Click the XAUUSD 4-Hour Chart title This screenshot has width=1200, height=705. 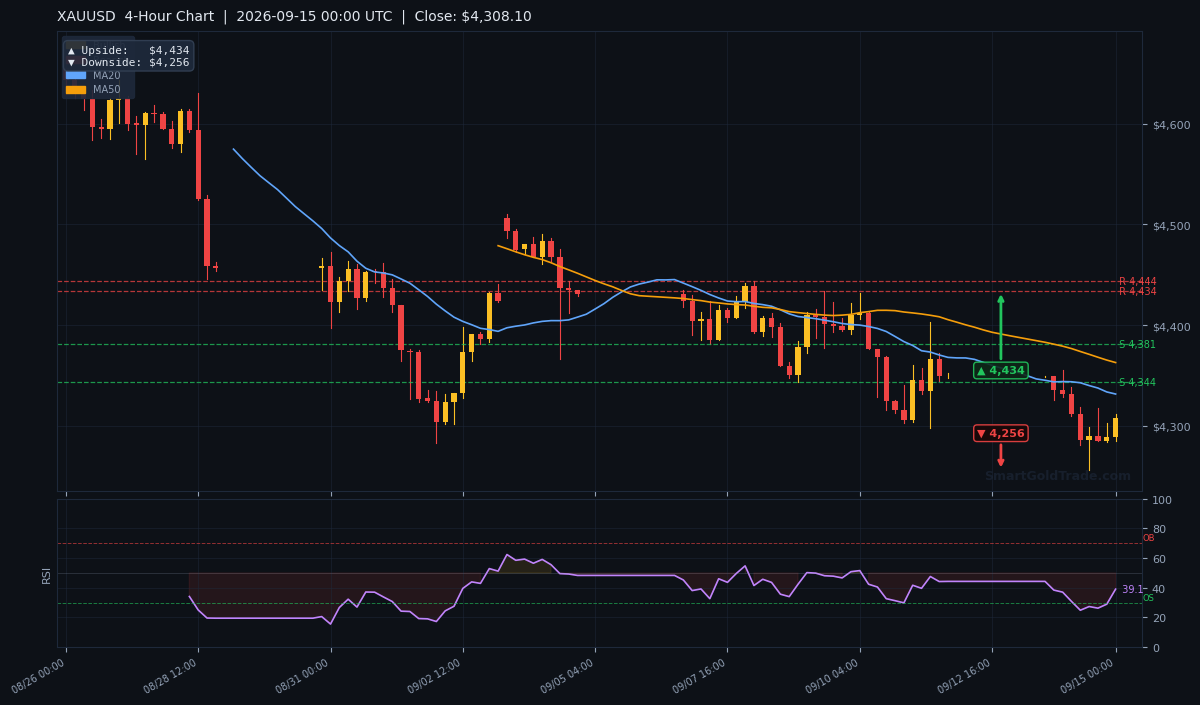coord(138,17)
